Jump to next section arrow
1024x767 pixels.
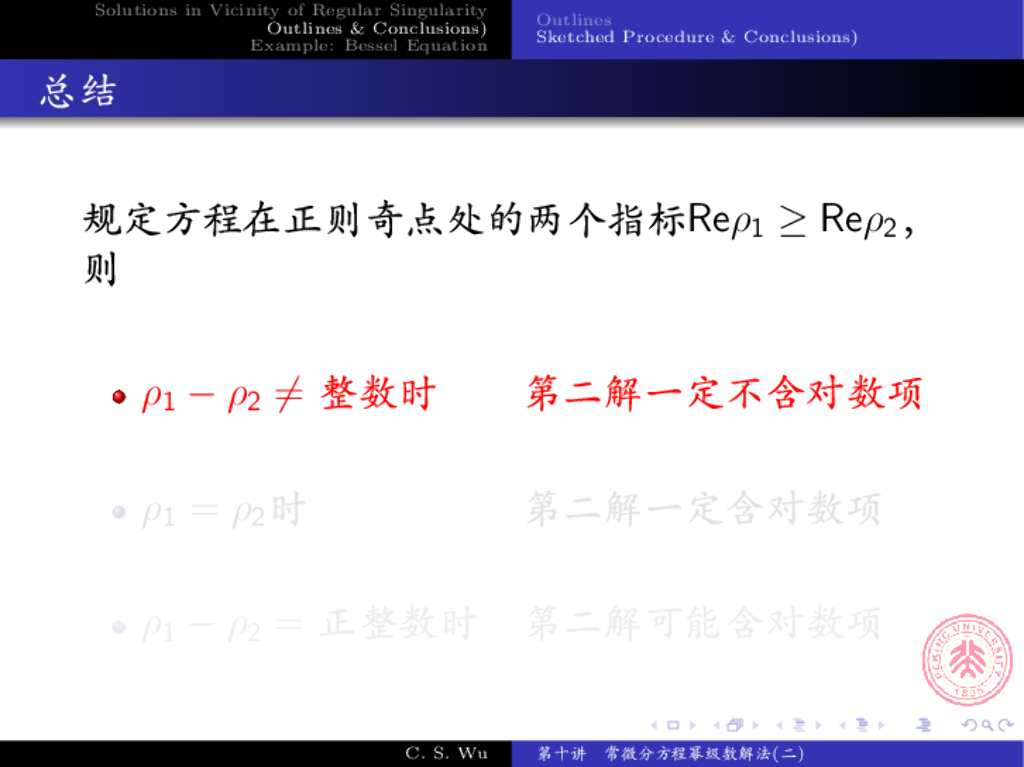click(881, 725)
